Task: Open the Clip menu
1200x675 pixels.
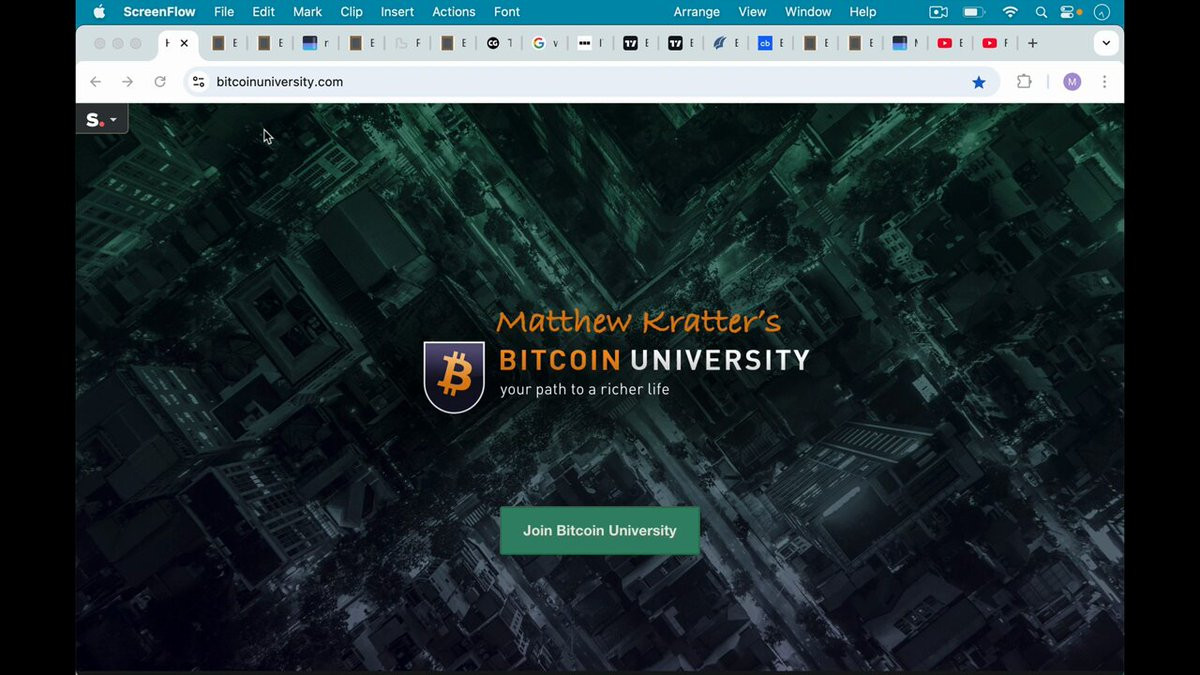Action: 351,12
